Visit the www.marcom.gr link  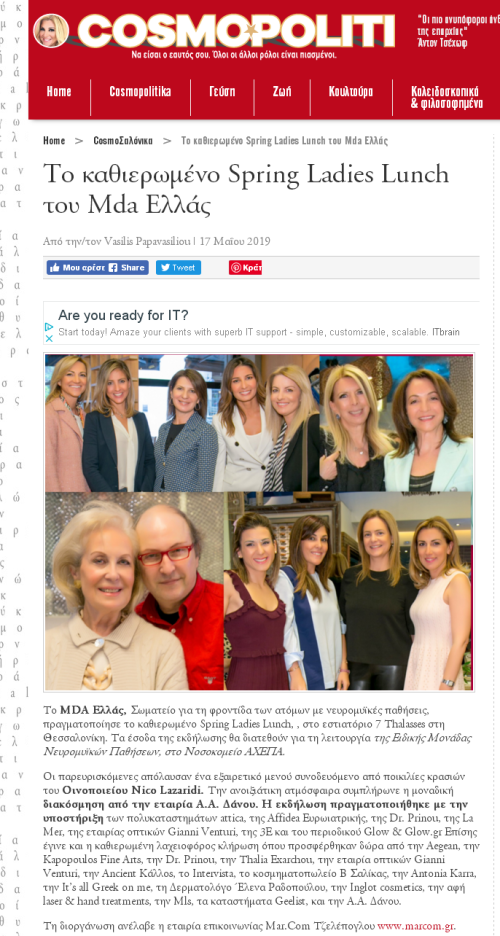click(416, 926)
